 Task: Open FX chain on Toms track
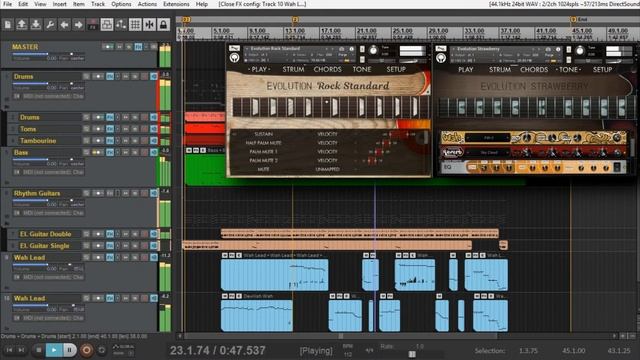[110, 129]
